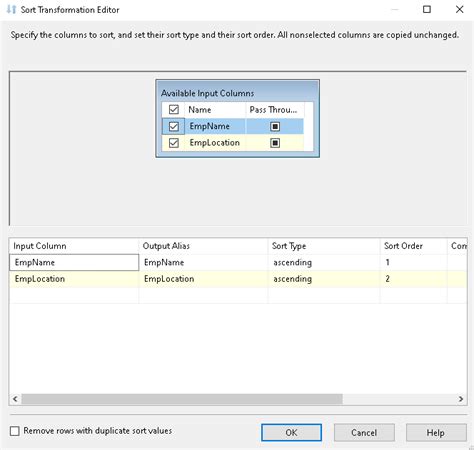Edit the EmpName Output Alias cell

[x=203, y=262]
